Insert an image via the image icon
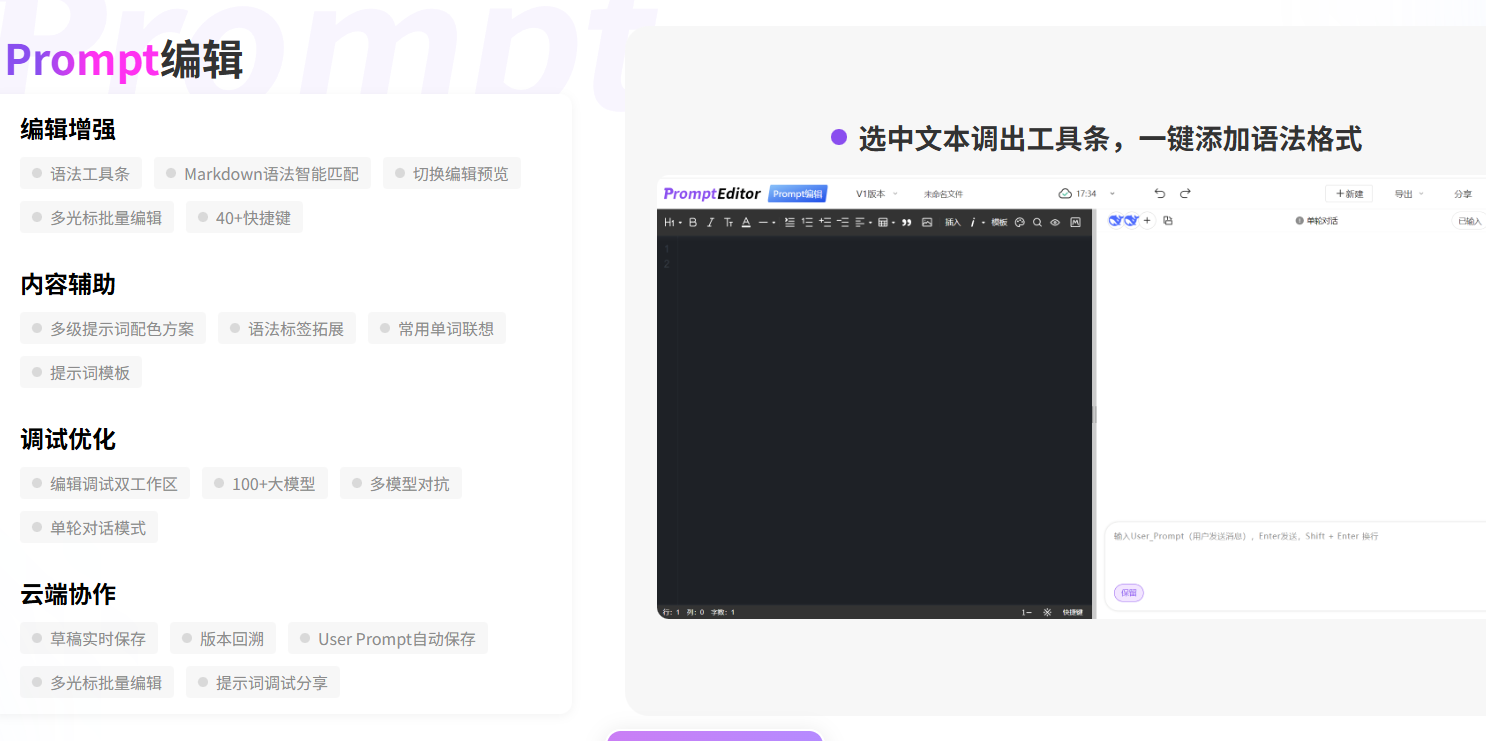The height and width of the screenshot is (741, 1486). tap(927, 222)
